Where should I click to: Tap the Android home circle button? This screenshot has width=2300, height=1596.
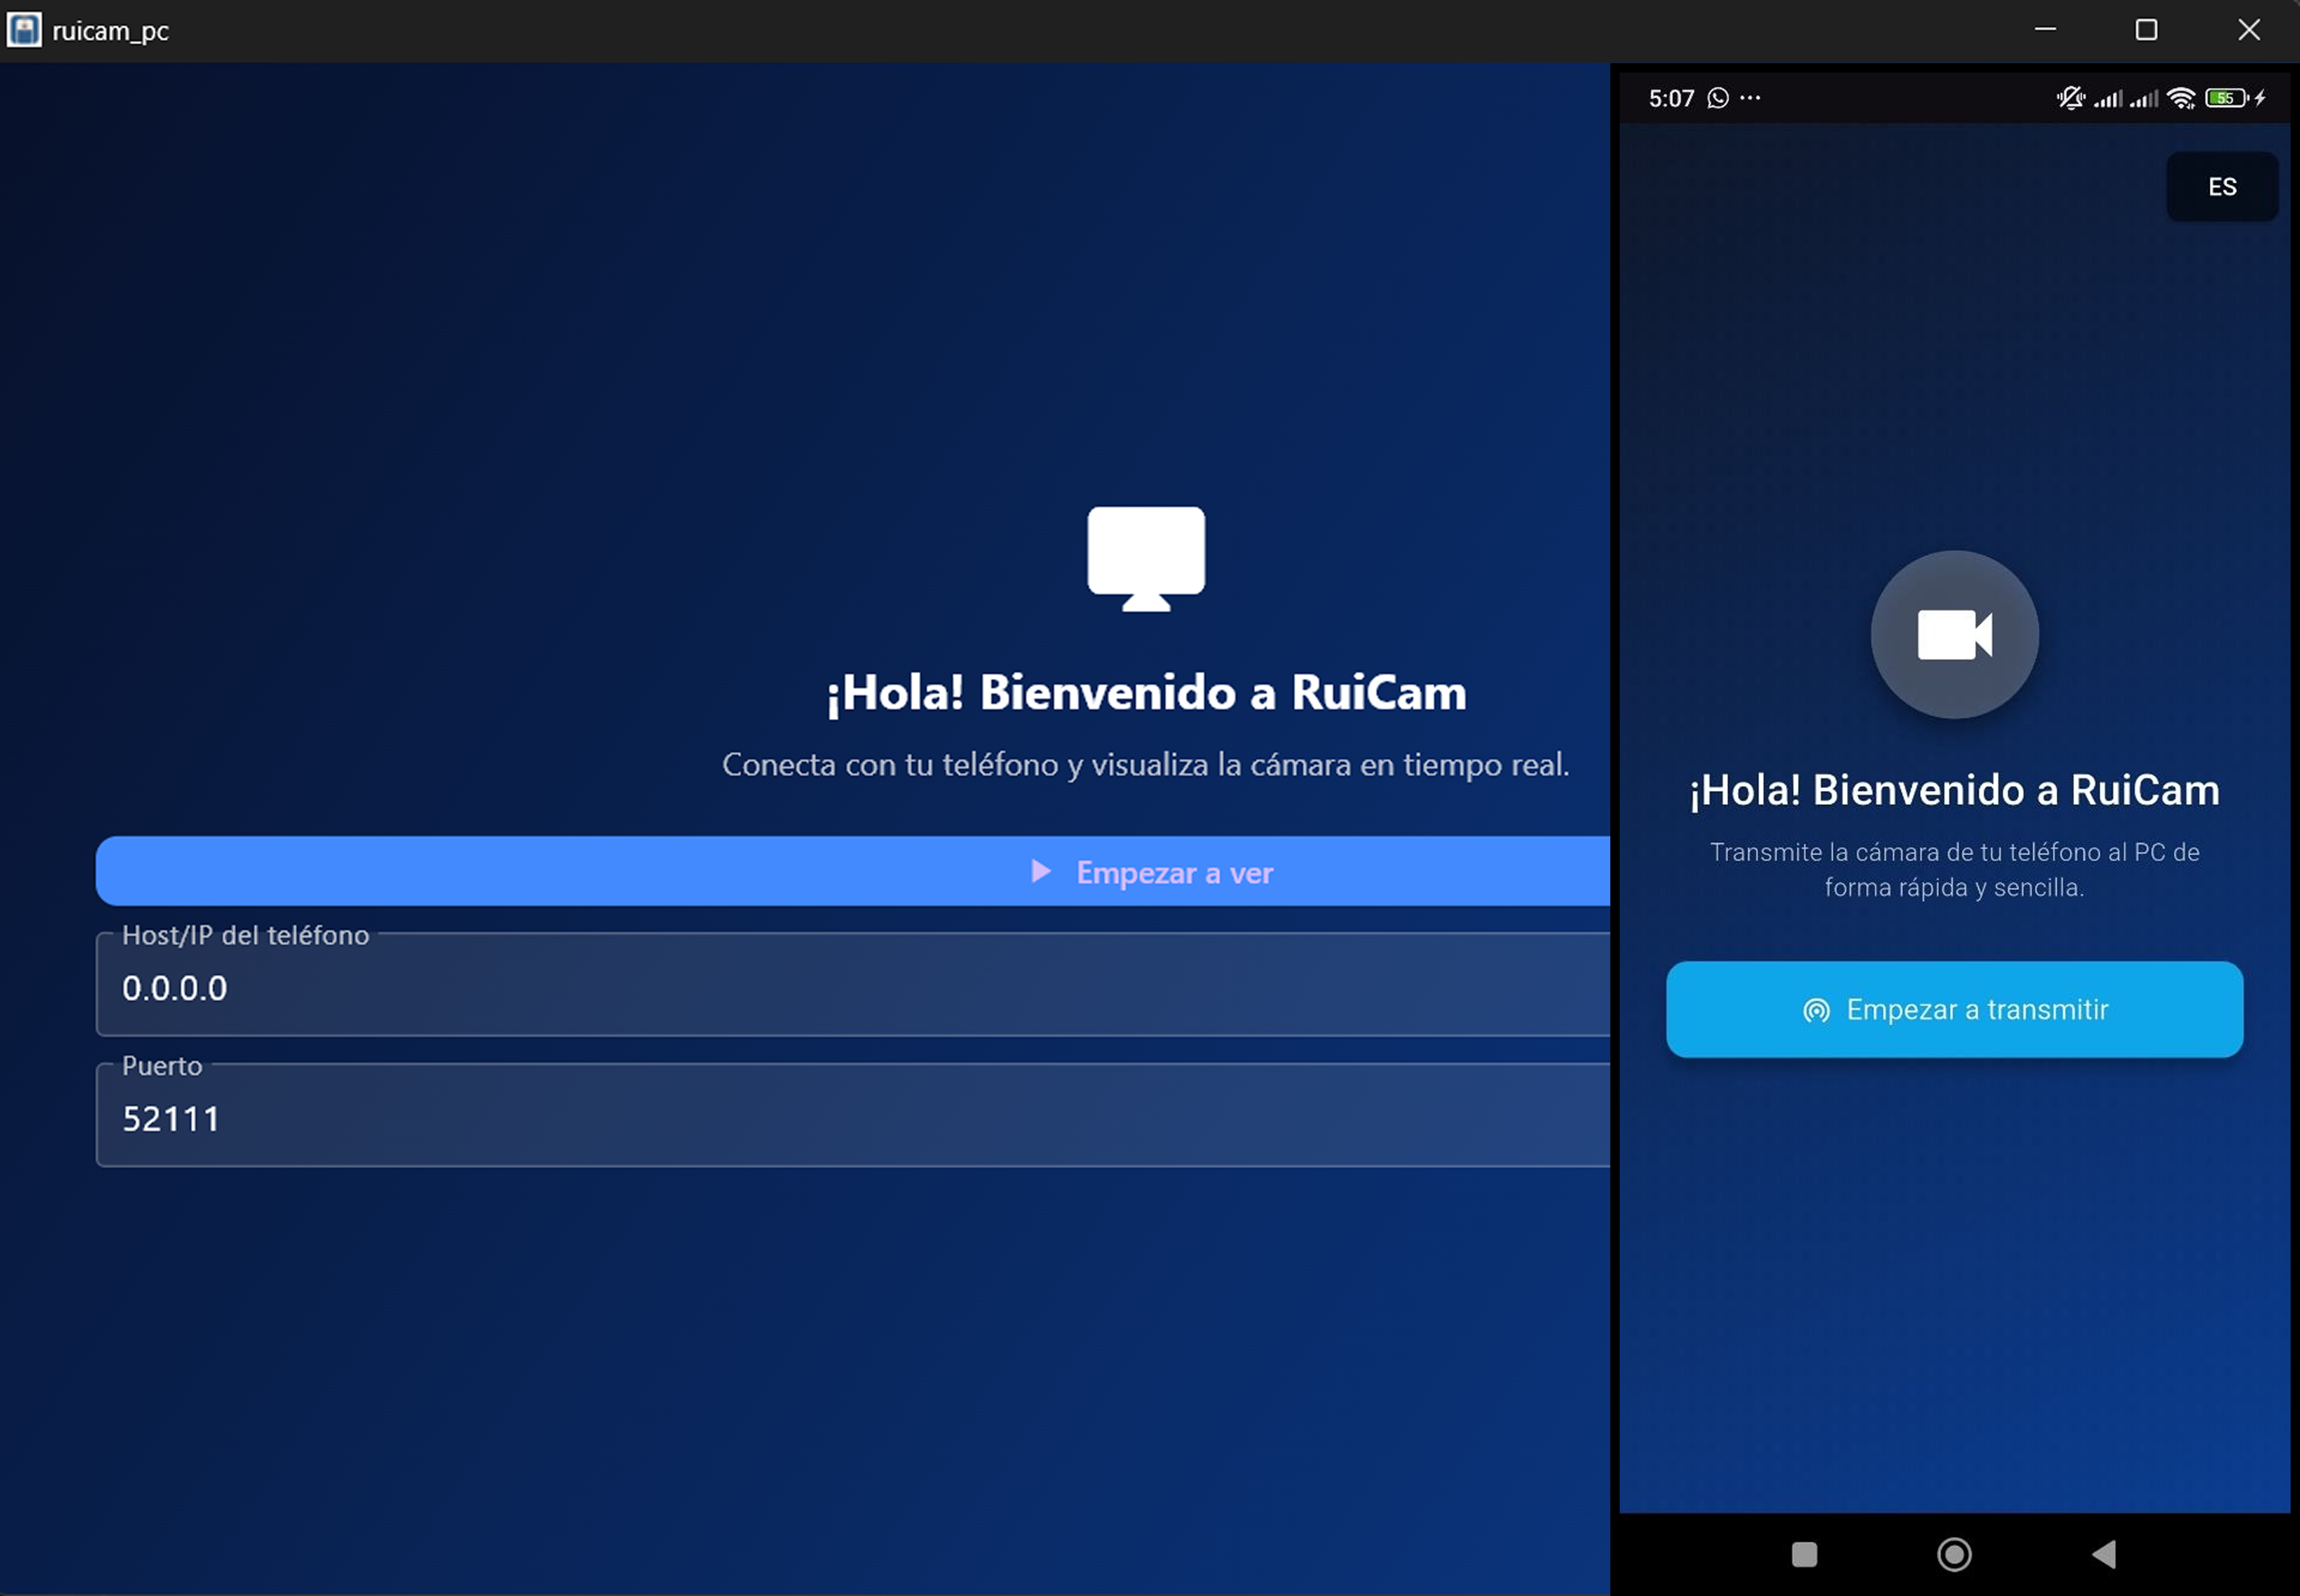[x=1954, y=1553]
